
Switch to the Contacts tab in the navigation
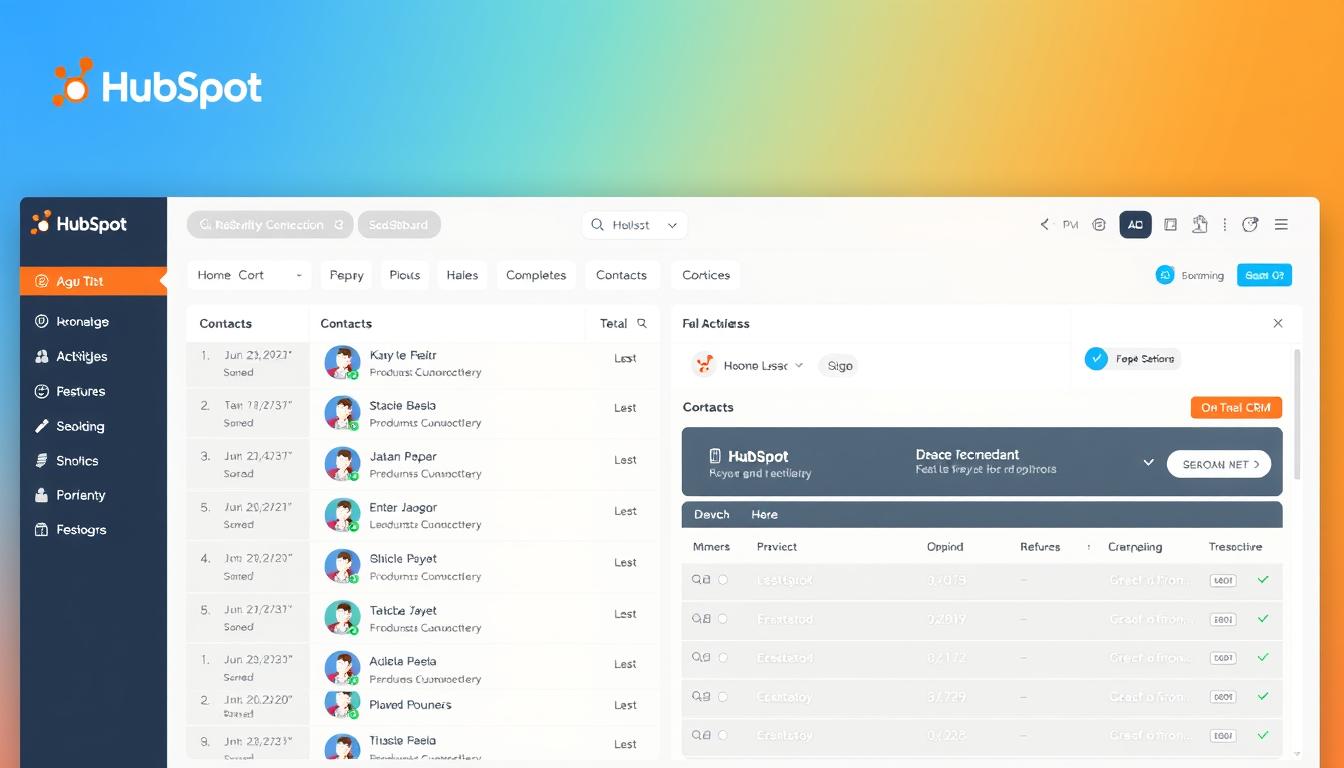point(622,274)
